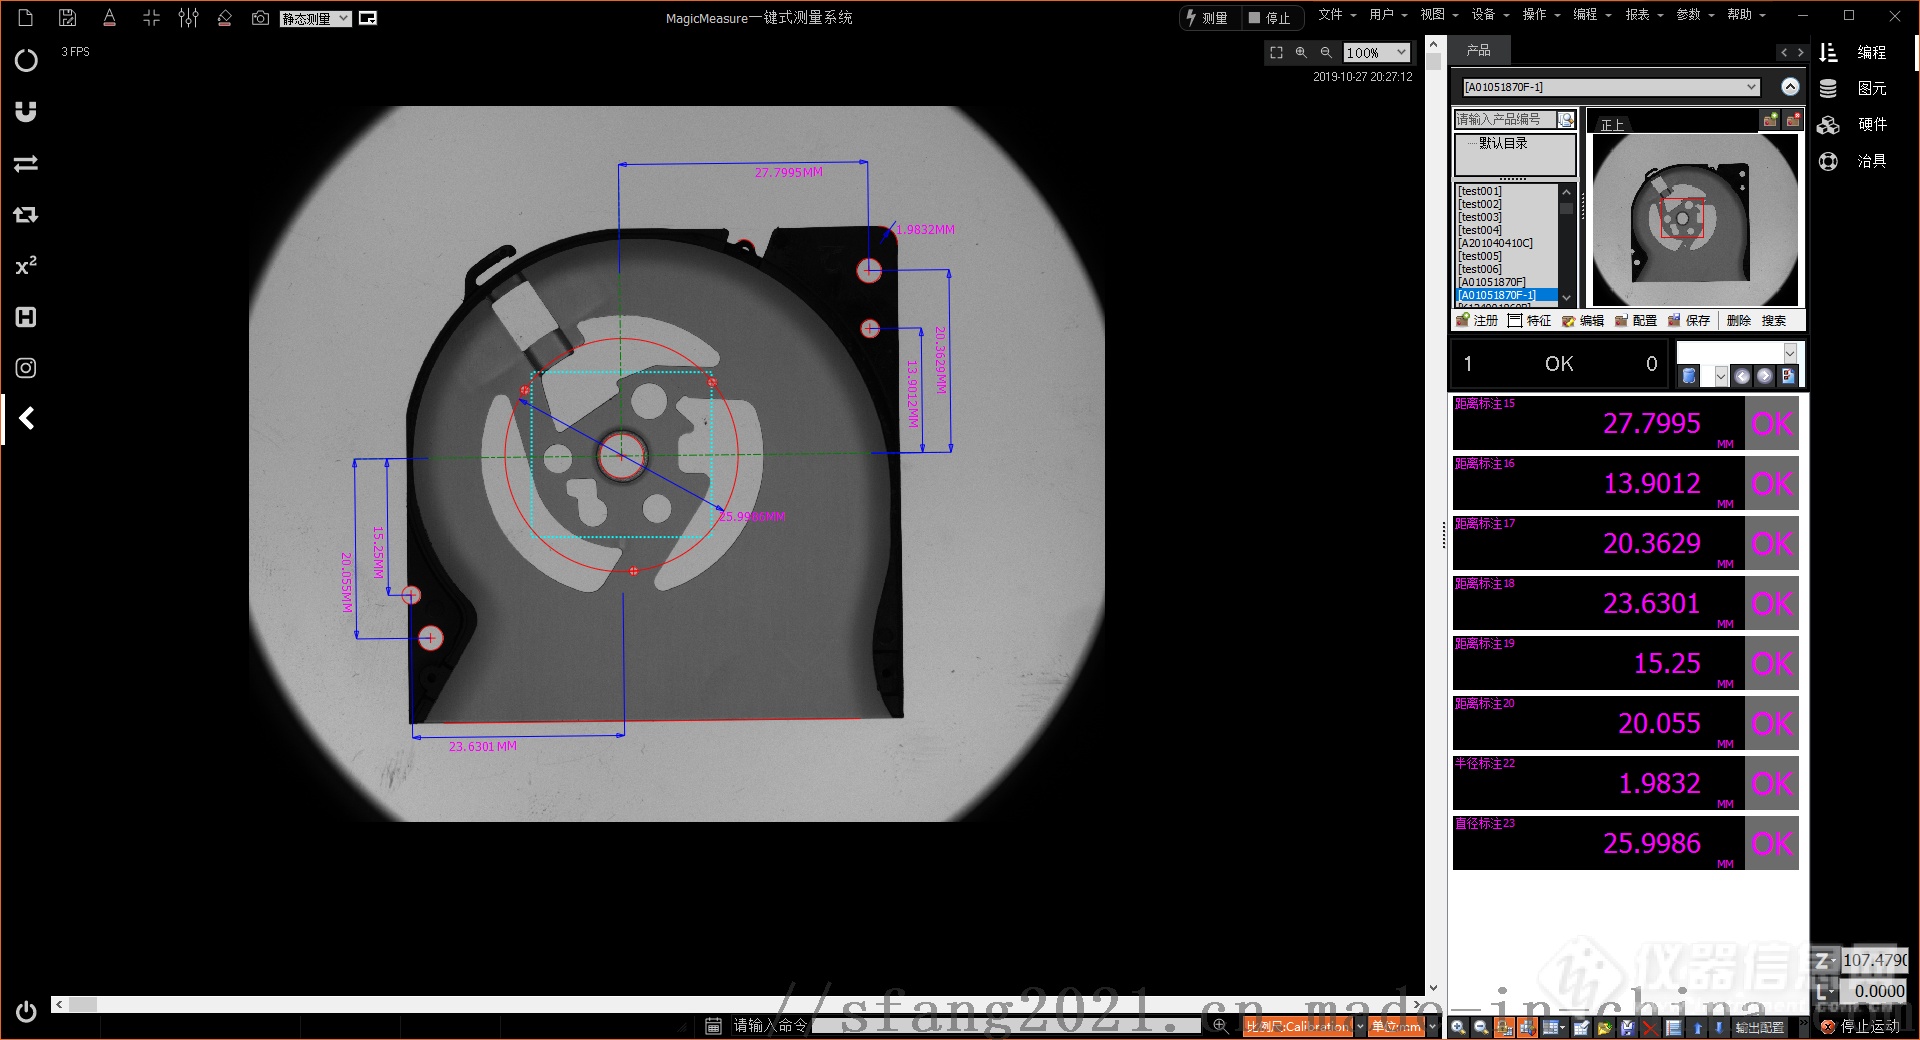Select [test001] in product list
The height and width of the screenshot is (1040, 1920).
coord(1480,191)
